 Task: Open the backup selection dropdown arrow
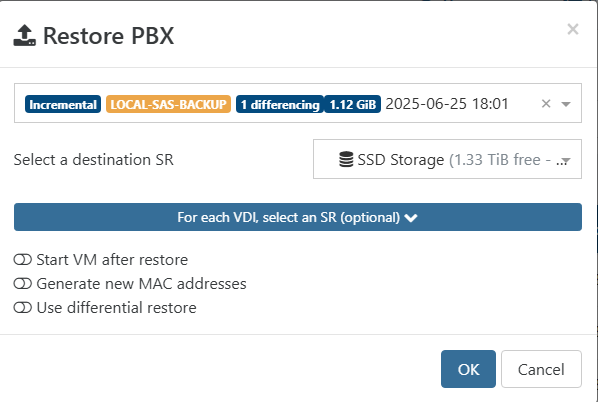tap(566, 104)
